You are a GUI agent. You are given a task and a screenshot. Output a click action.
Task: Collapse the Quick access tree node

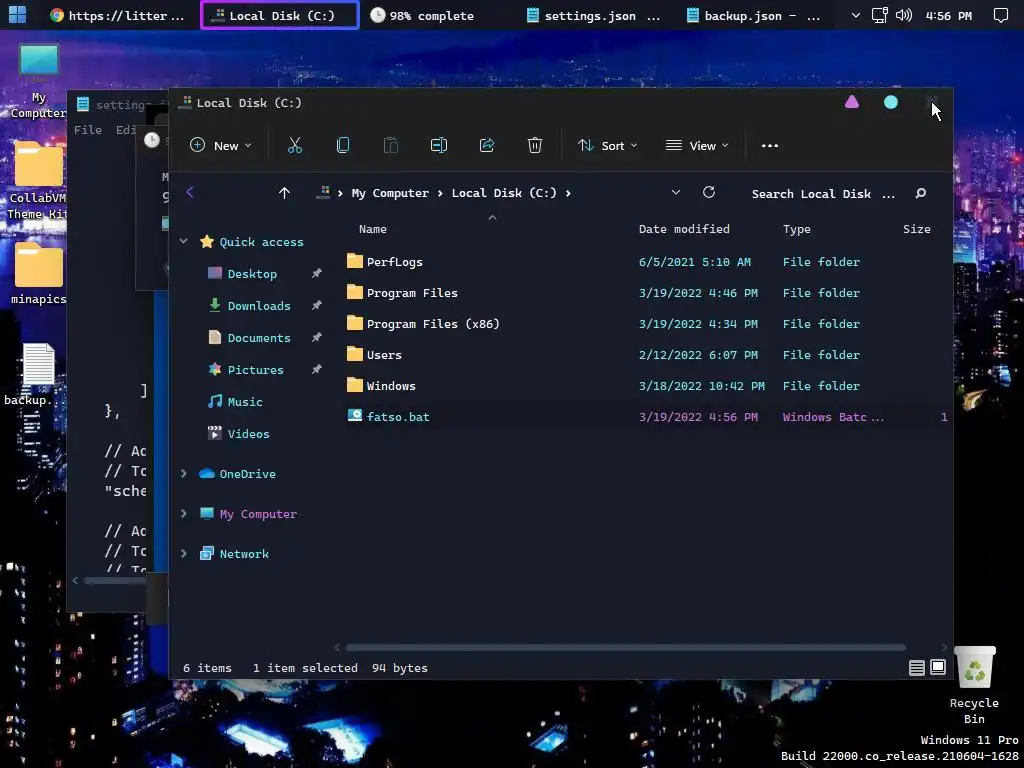point(184,241)
